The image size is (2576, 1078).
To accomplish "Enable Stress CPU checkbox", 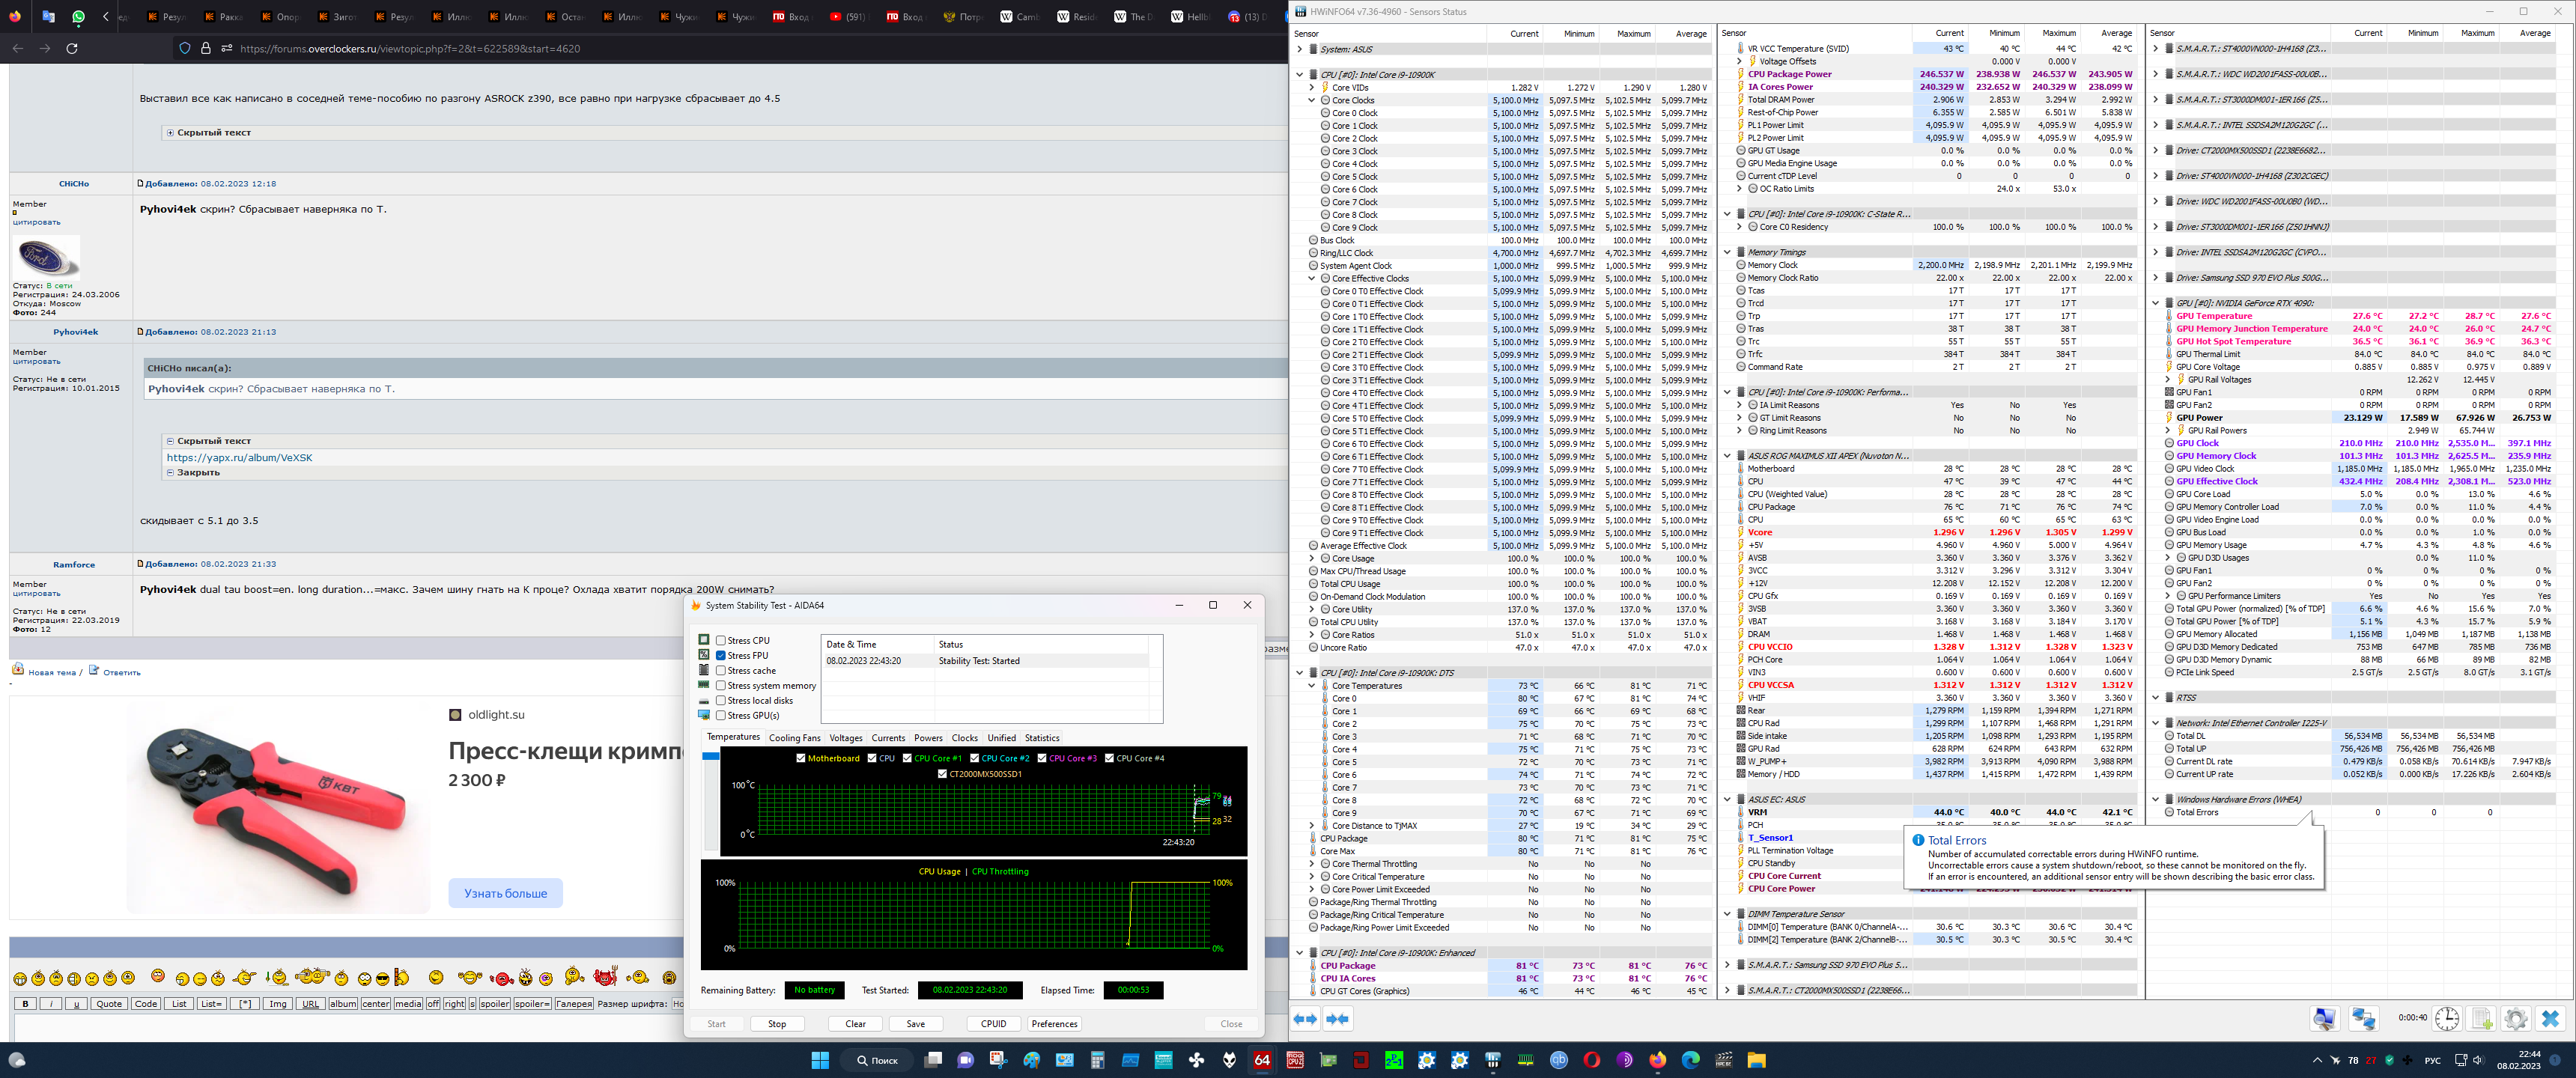I will click(720, 641).
